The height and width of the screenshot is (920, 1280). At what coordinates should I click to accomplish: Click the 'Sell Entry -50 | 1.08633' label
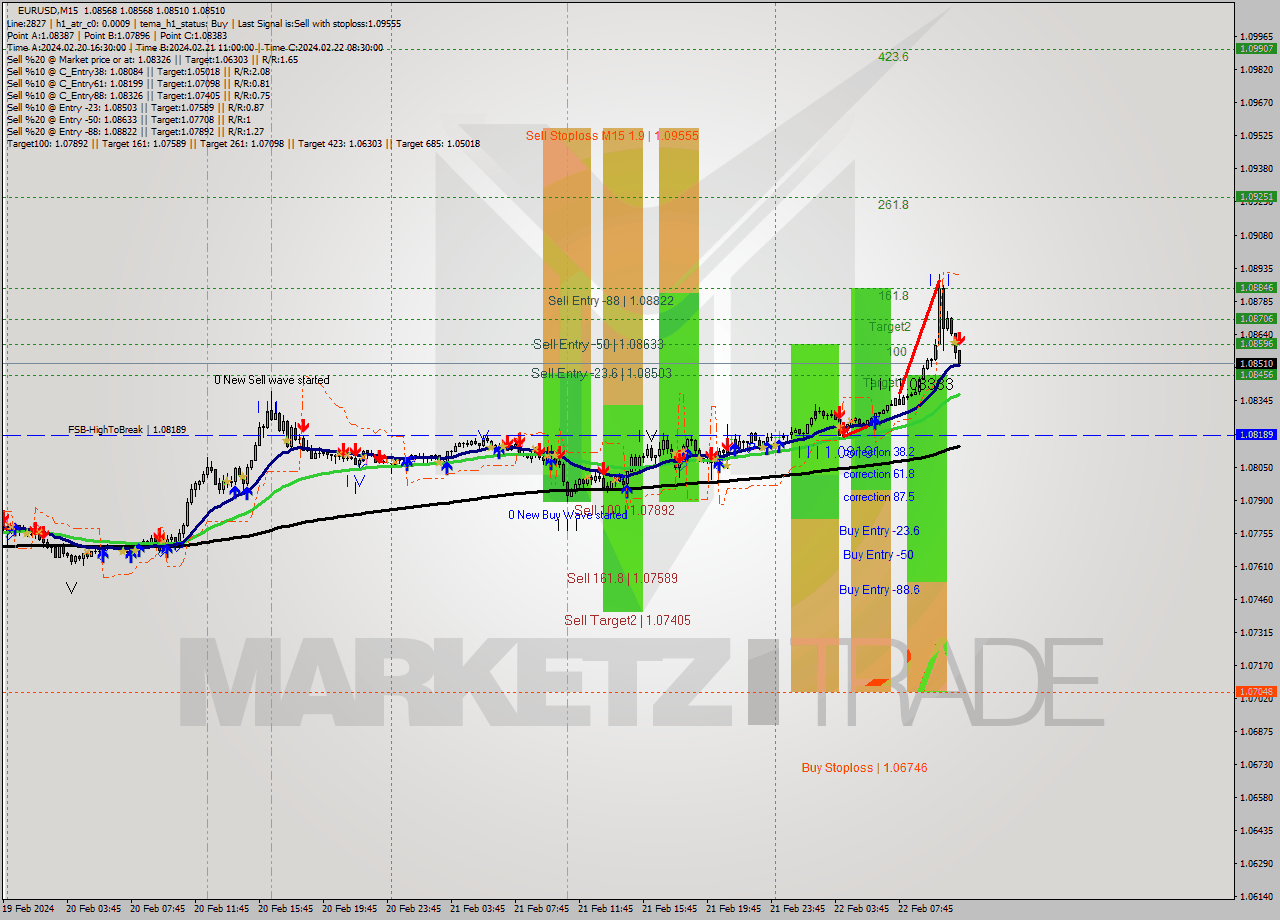(598, 344)
